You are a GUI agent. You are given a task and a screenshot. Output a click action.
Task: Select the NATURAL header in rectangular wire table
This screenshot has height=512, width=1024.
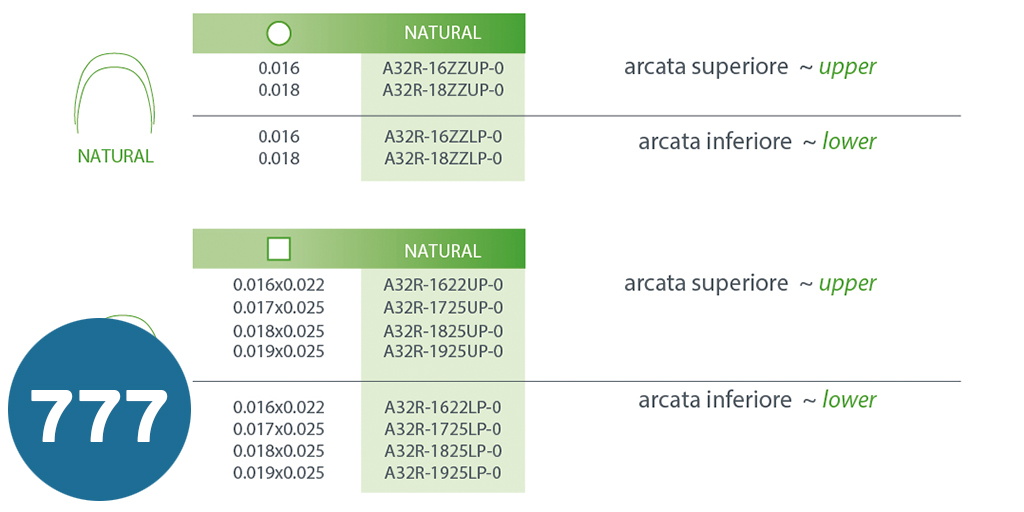pyautogui.click(x=442, y=250)
